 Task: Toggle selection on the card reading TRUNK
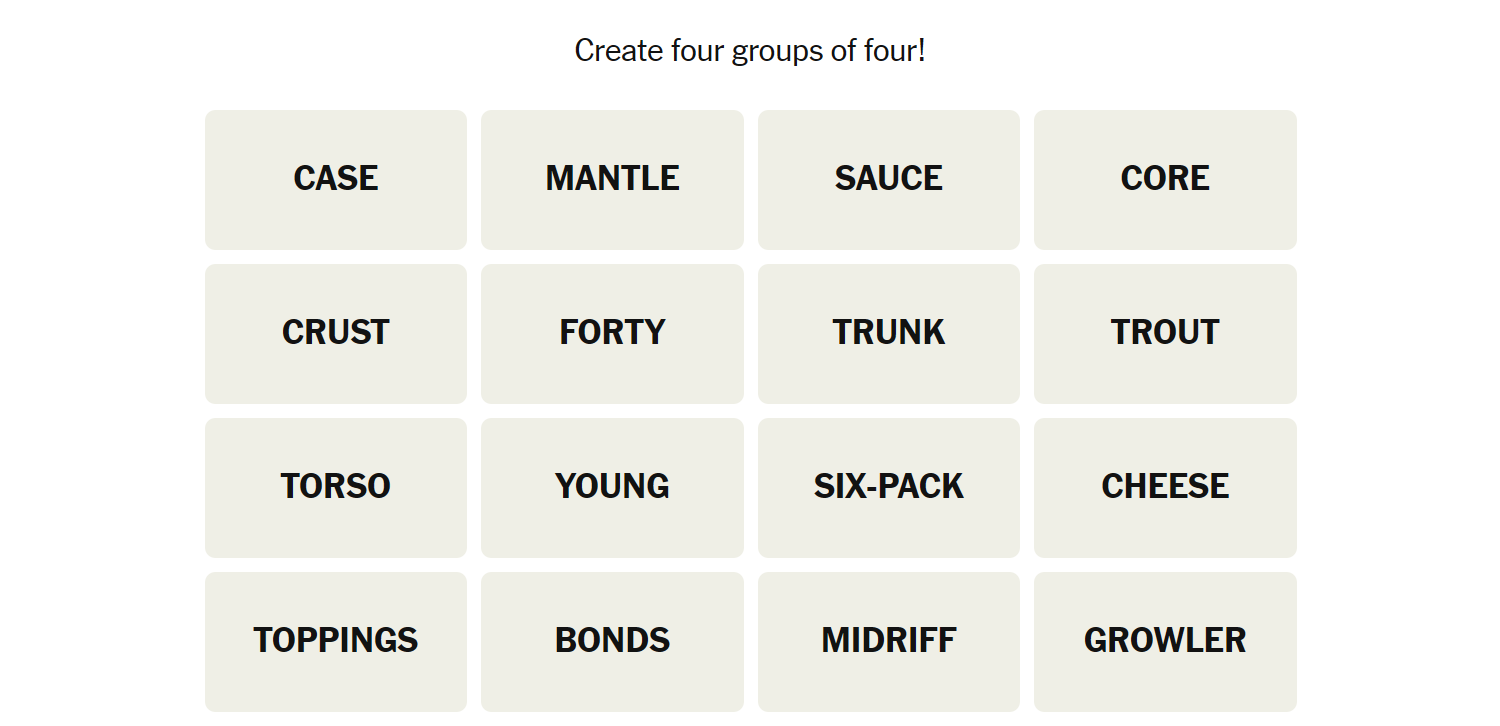click(x=888, y=334)
